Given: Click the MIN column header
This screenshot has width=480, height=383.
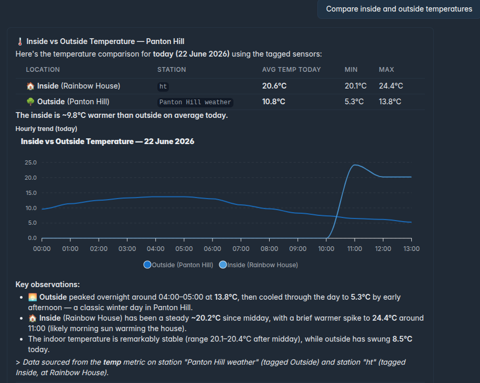Looking at the screenshot, I should (351, 70).
